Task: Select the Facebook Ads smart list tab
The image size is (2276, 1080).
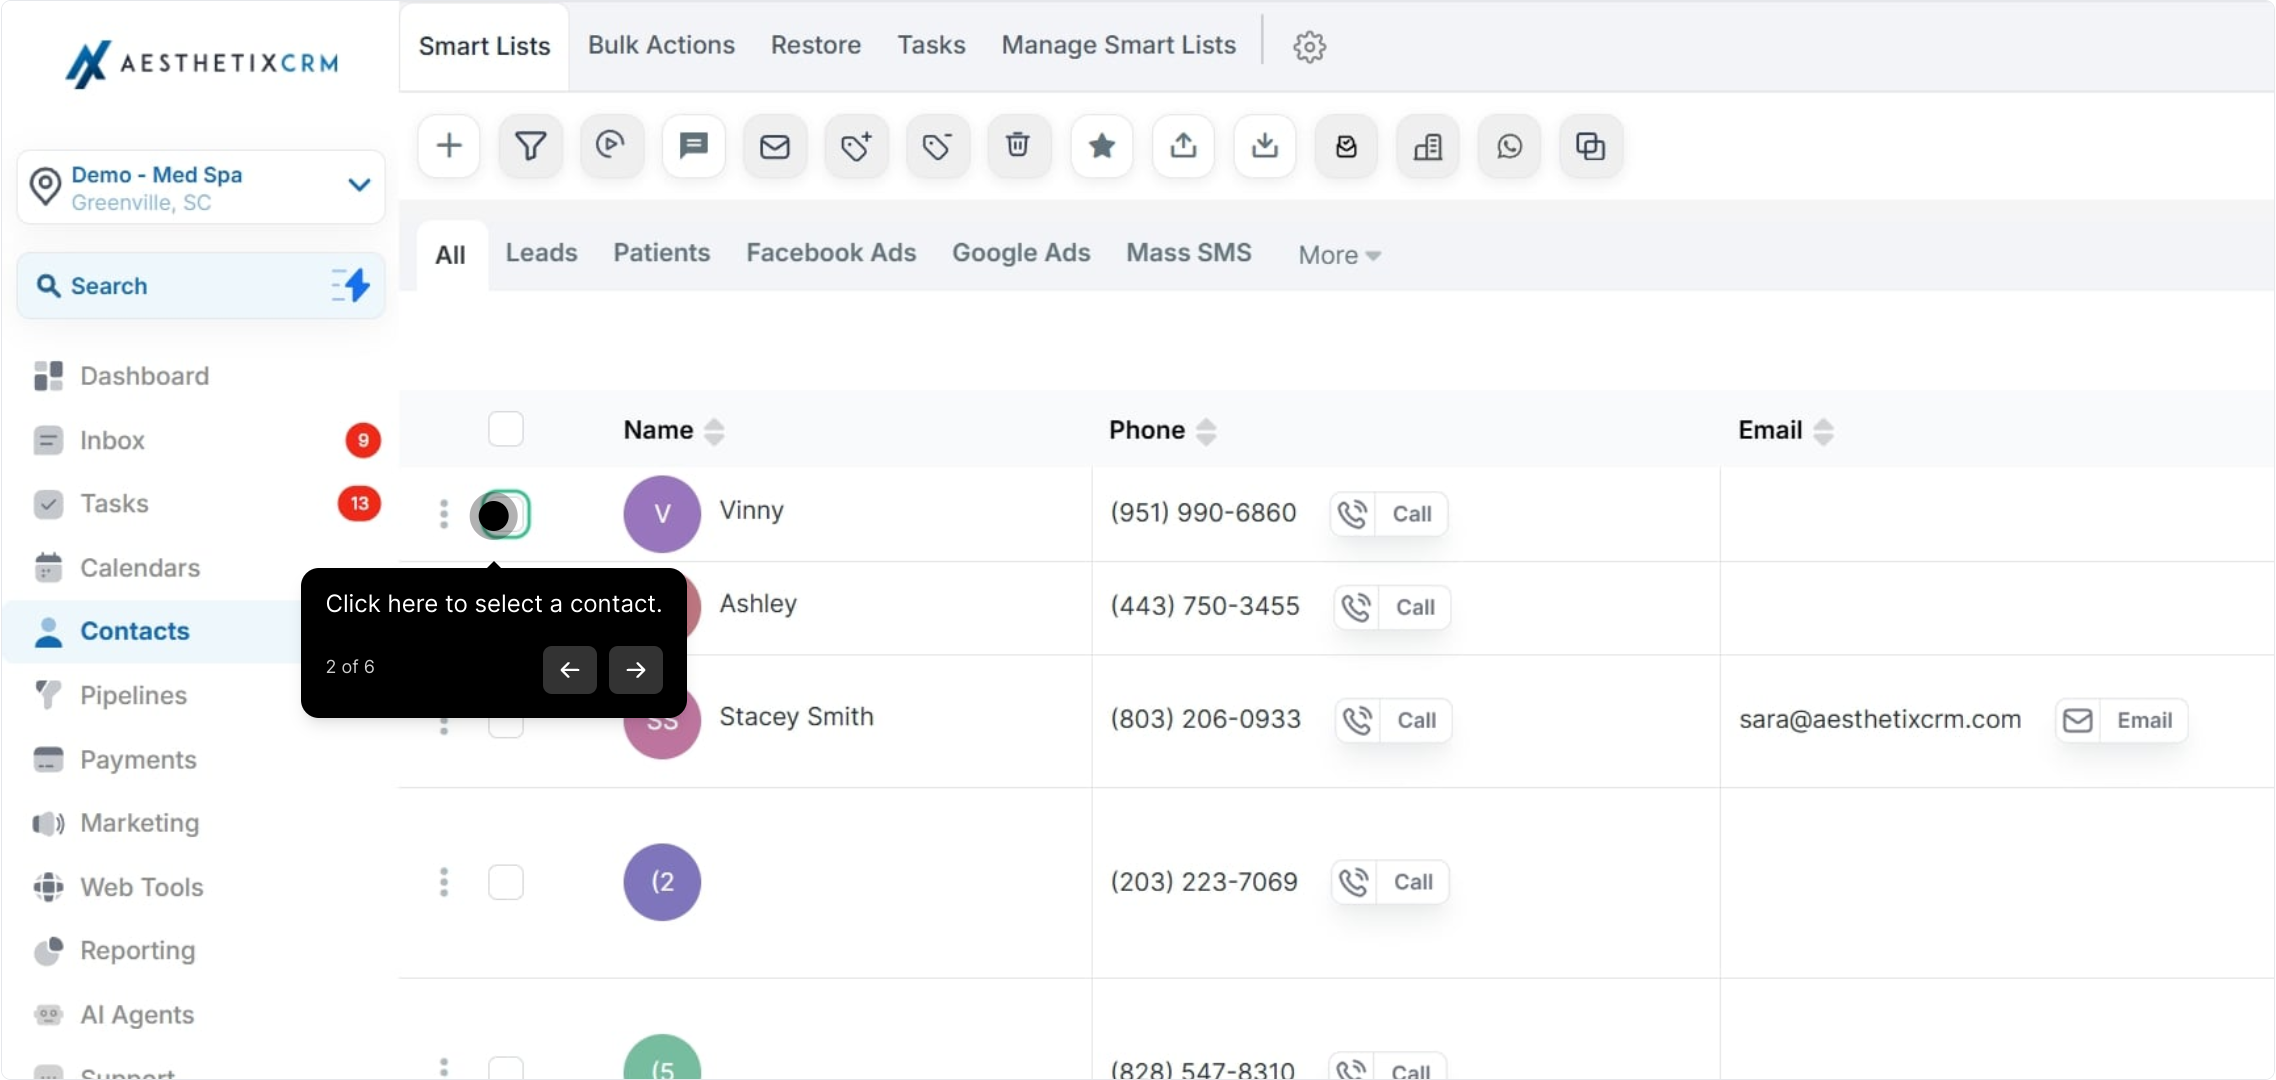Action: click(831, 253)
